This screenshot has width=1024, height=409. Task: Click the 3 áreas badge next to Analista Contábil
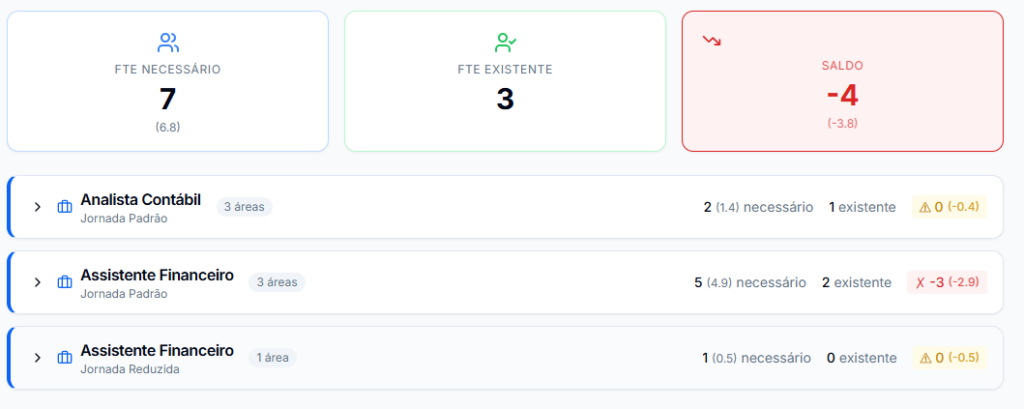[x=245, y=207]
